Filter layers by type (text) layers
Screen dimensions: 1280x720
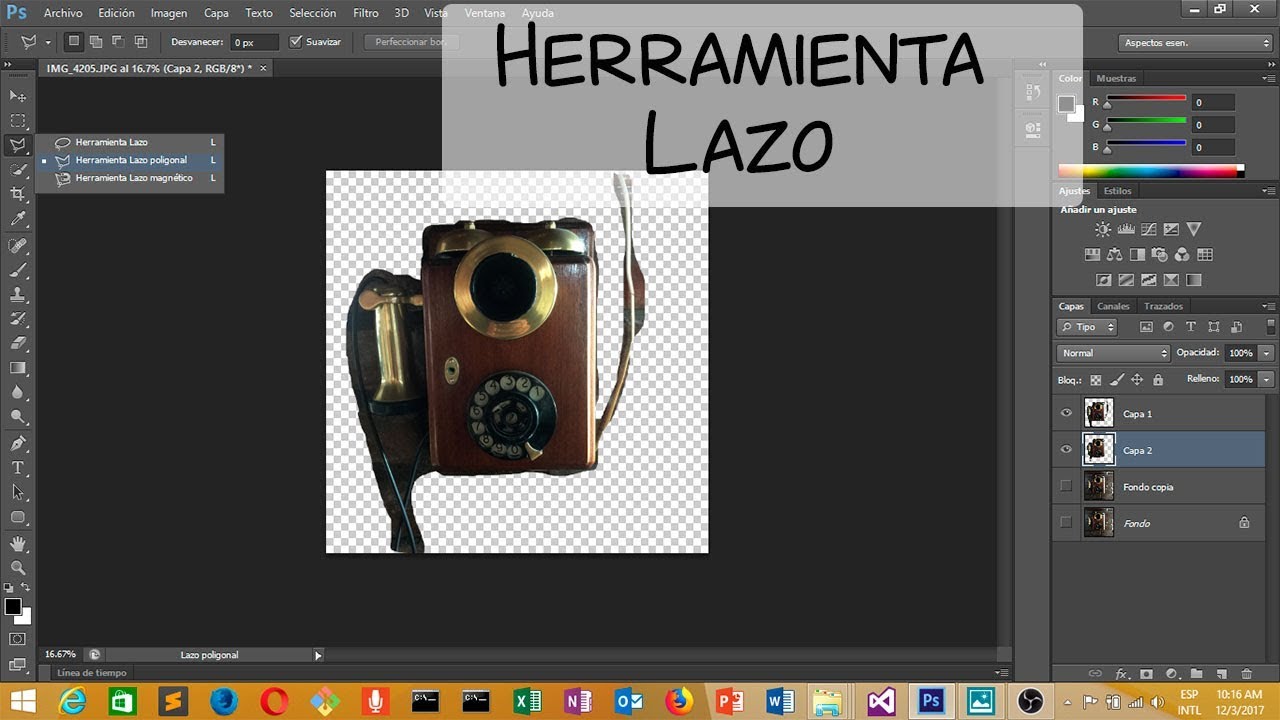[x=1191, y=327]
